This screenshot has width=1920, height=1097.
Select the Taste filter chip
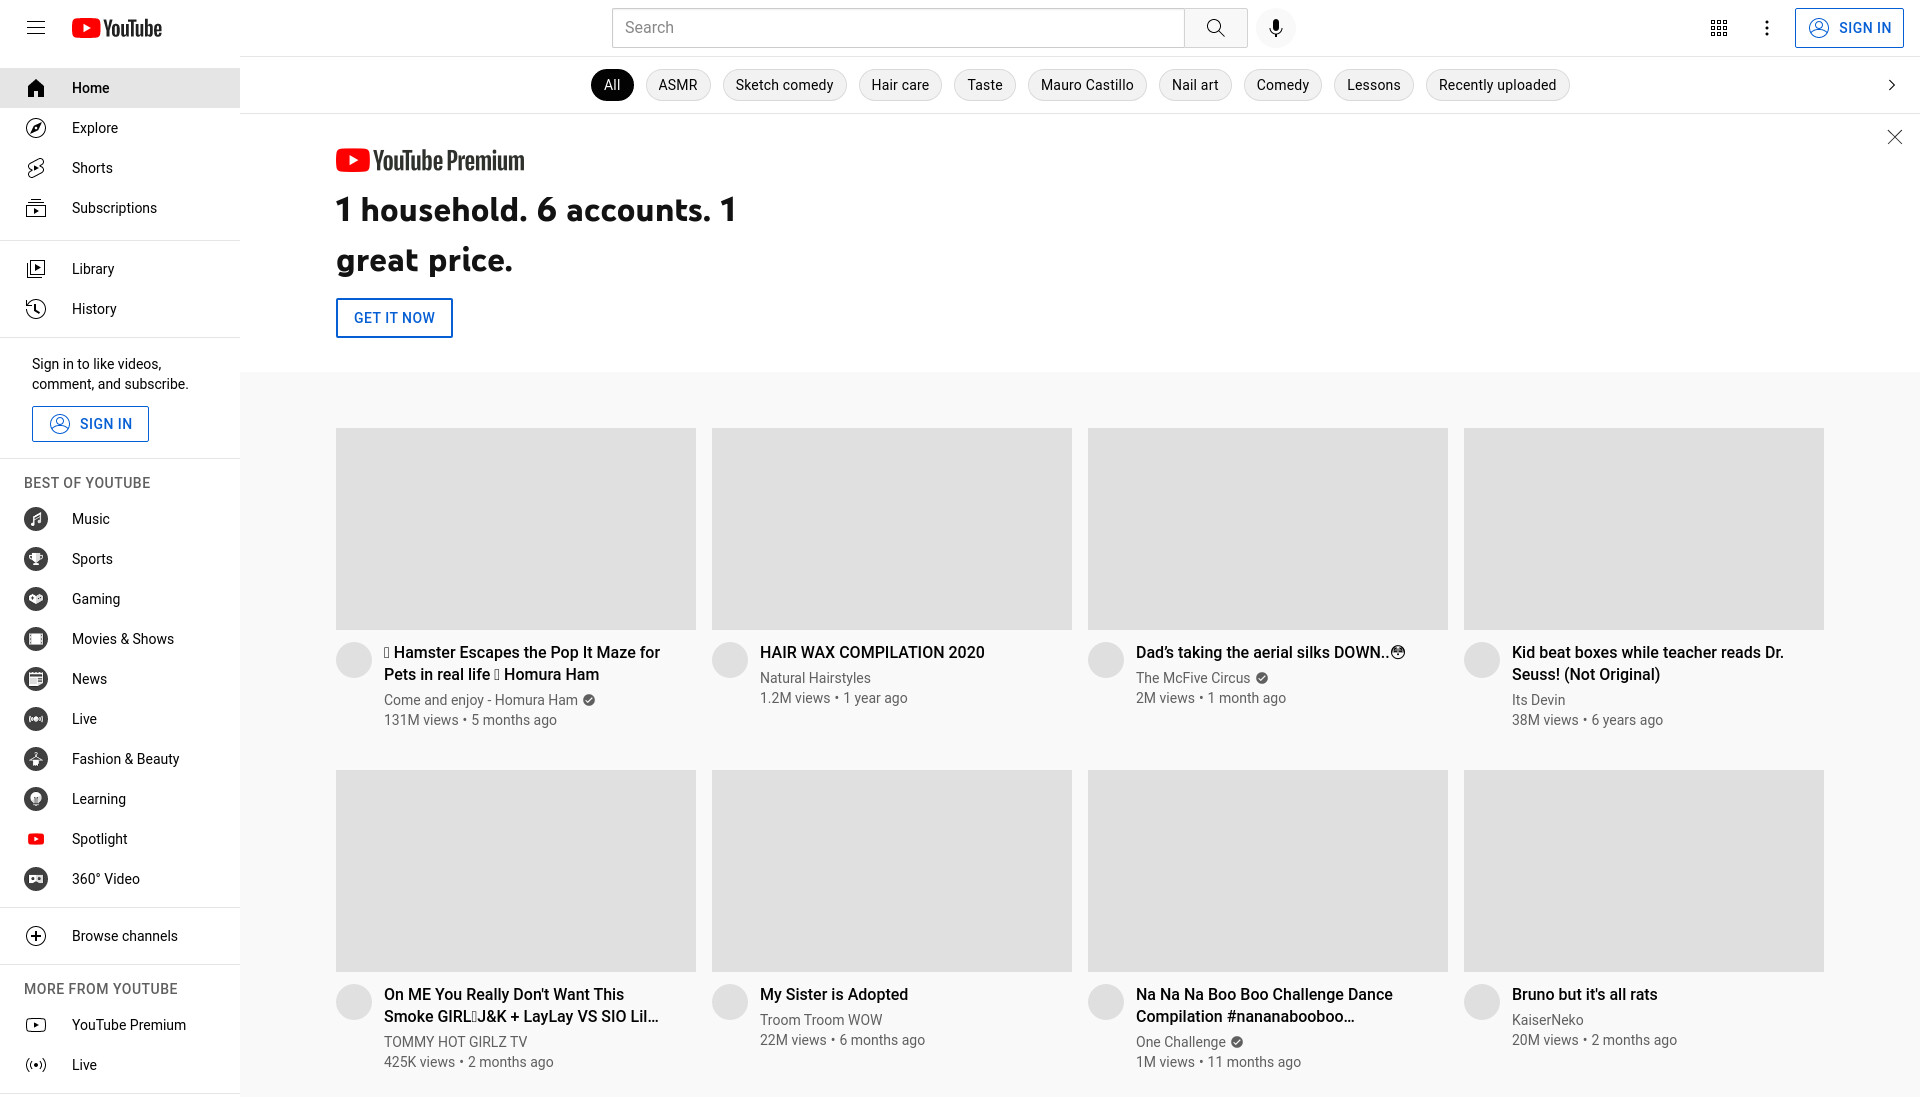[x=985, y=85]
